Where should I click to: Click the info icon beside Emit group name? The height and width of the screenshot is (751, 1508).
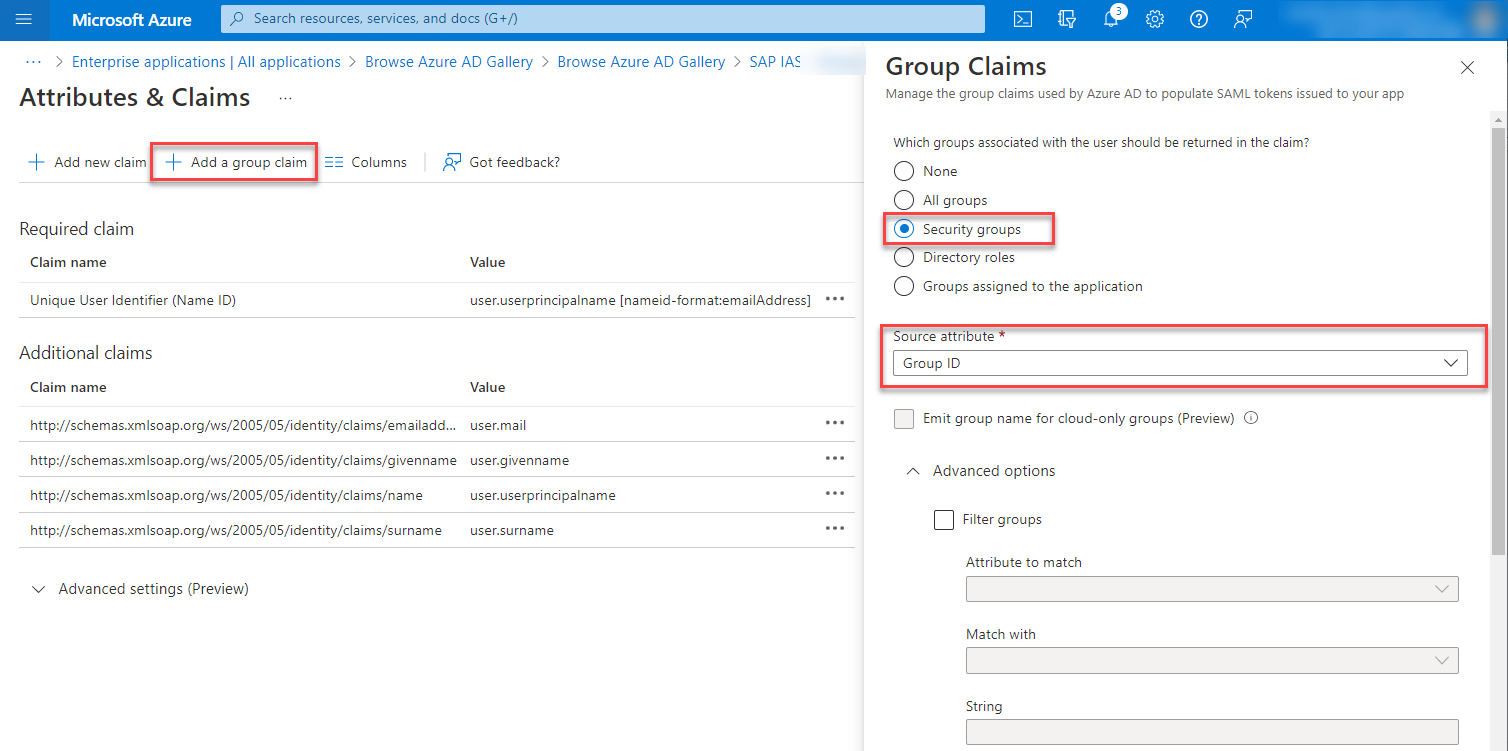pyautogui.click(x=1250, y=418)
